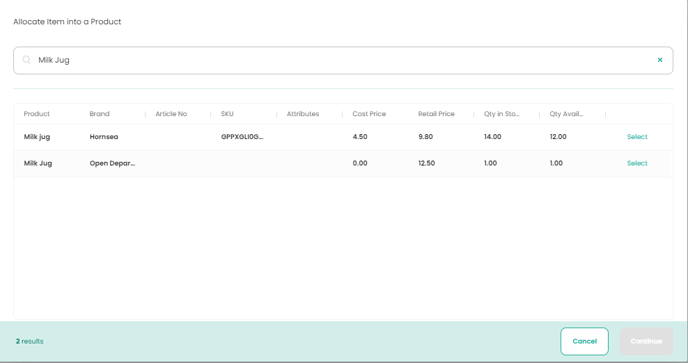
Task: Click the 4.50 cost price cell
Action: tap(360, 137)
